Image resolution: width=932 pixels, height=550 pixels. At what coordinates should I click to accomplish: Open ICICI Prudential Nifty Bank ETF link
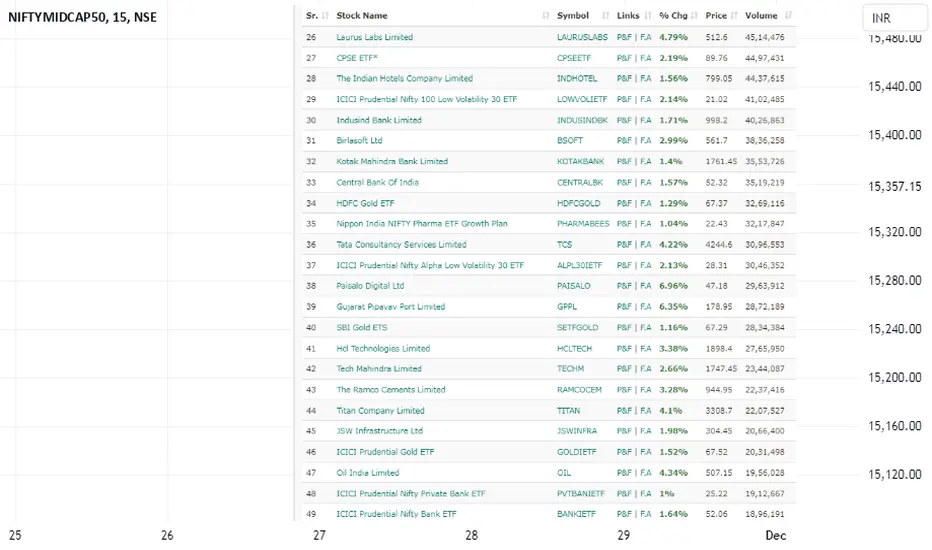click(396, 514)
